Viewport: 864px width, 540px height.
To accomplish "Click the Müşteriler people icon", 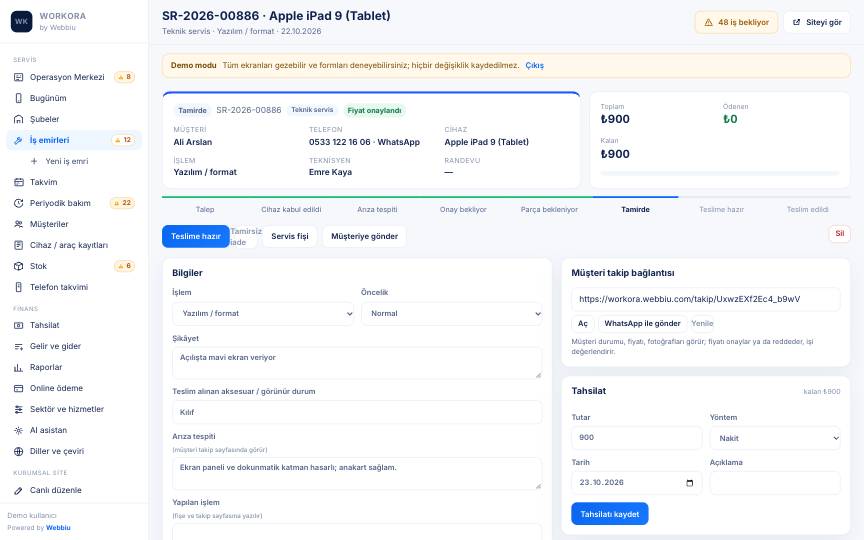I will [x=18, y=224].
